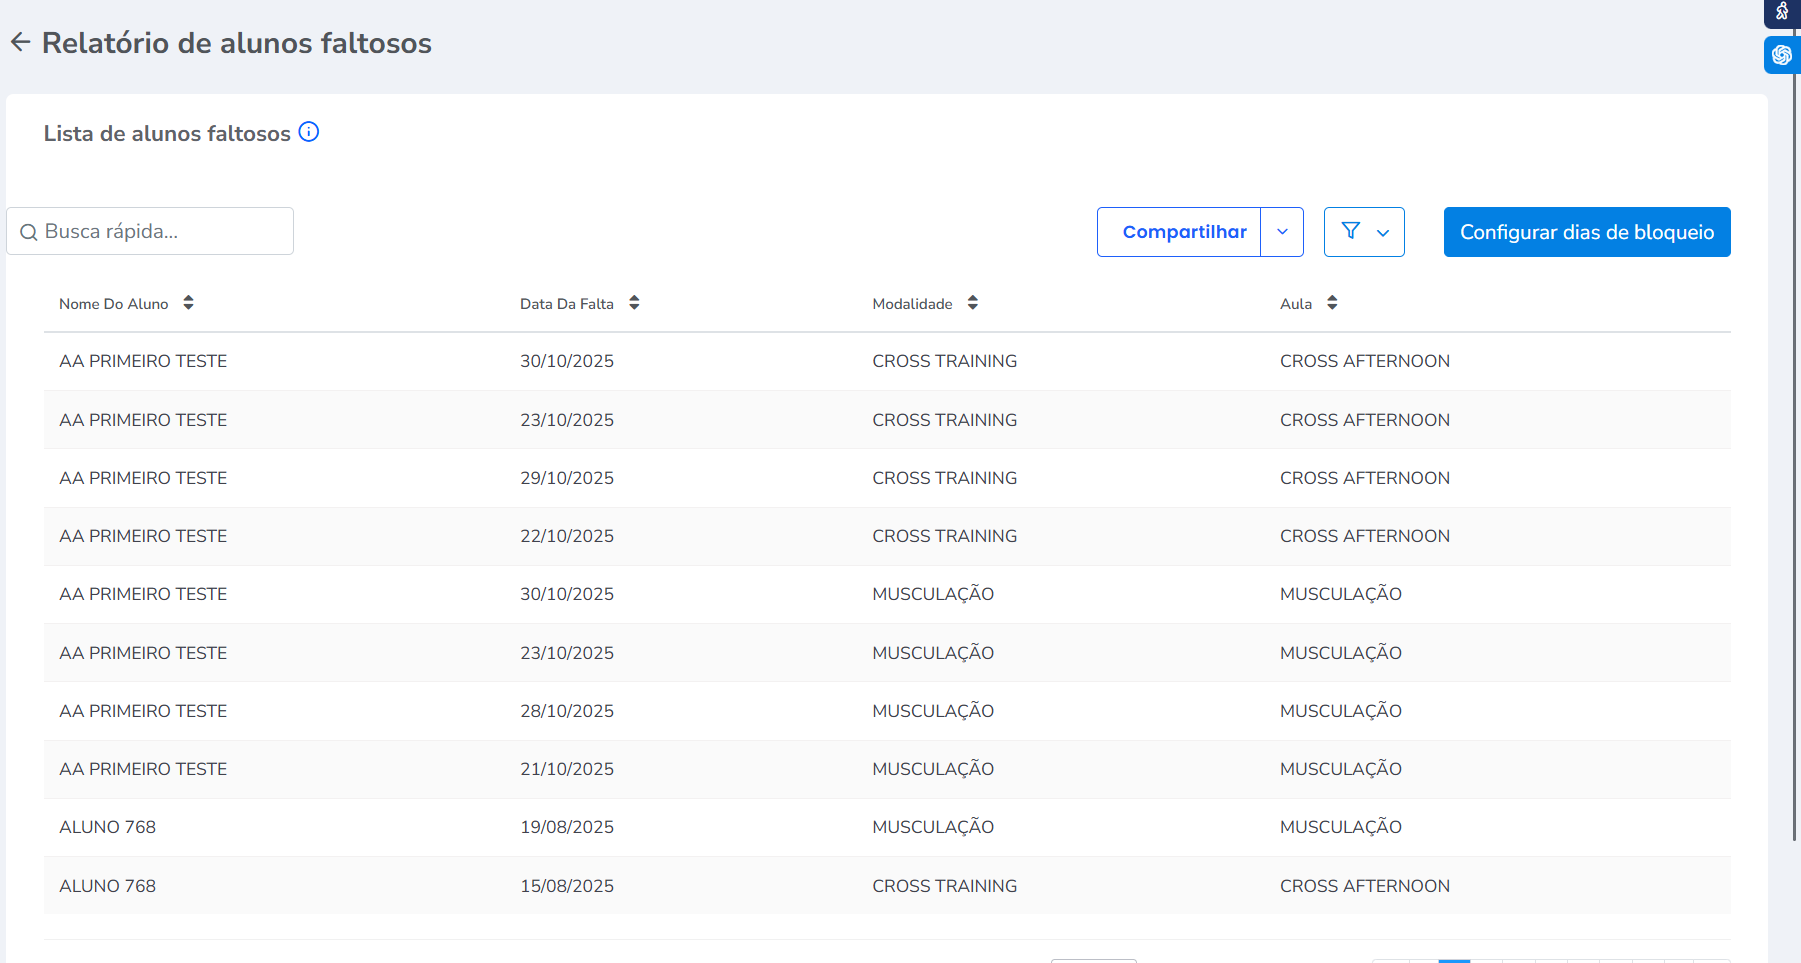This screenshot has height=963, width=1801.
Task: Expand the Compartilhar dropdown arrow
Action: (x=1282, y=232)
